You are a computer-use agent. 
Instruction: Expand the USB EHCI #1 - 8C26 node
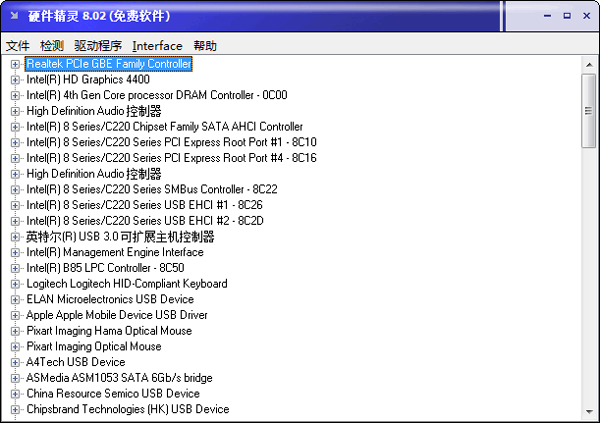tap(15, 206)
